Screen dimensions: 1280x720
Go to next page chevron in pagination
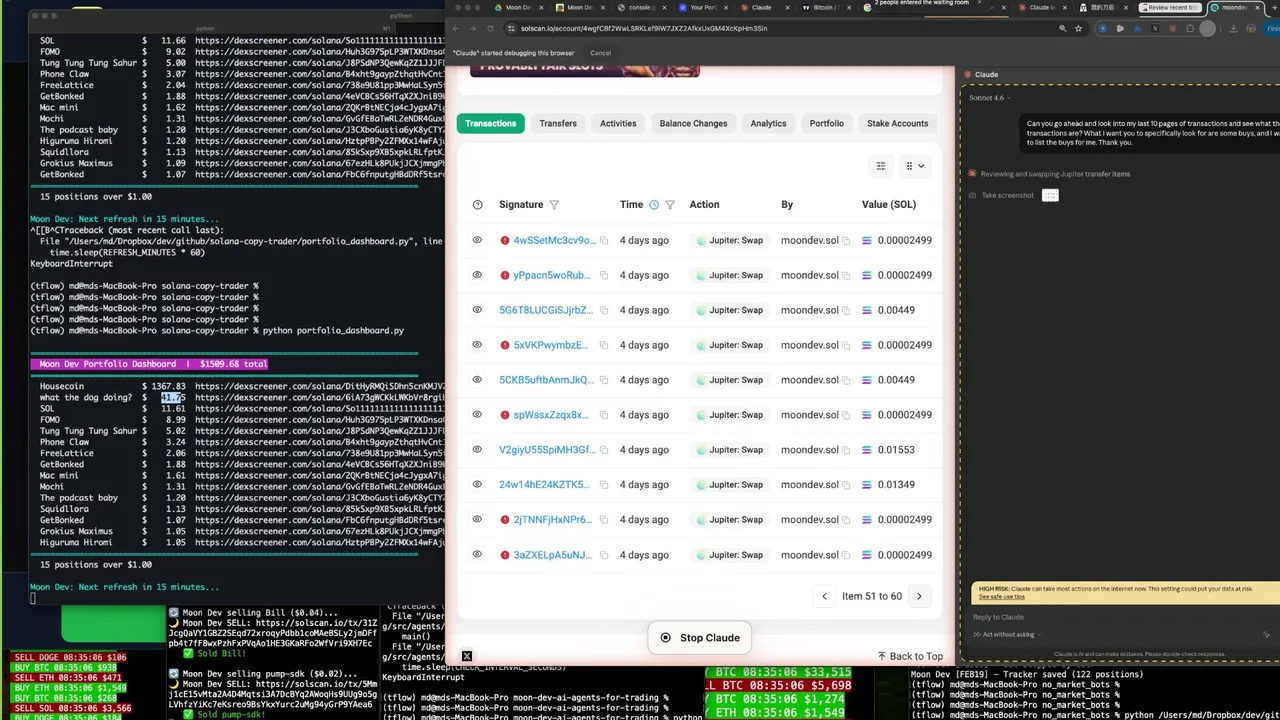point(919,596)
